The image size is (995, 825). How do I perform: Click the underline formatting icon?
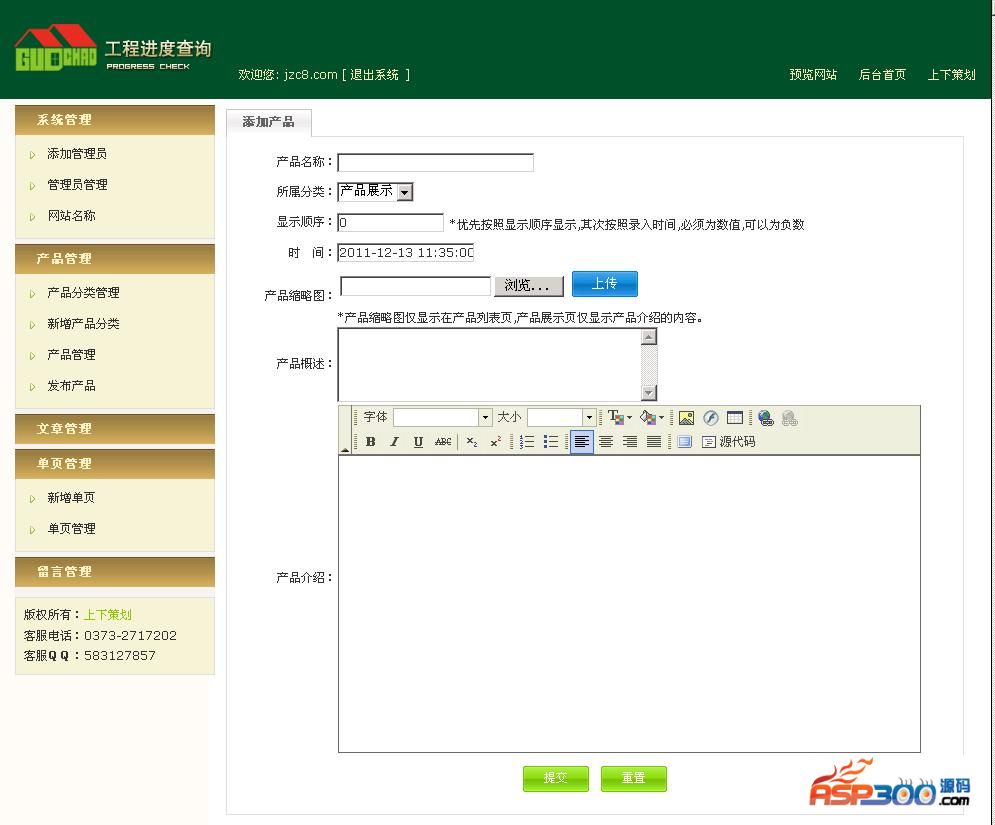[x=418, y=442]
